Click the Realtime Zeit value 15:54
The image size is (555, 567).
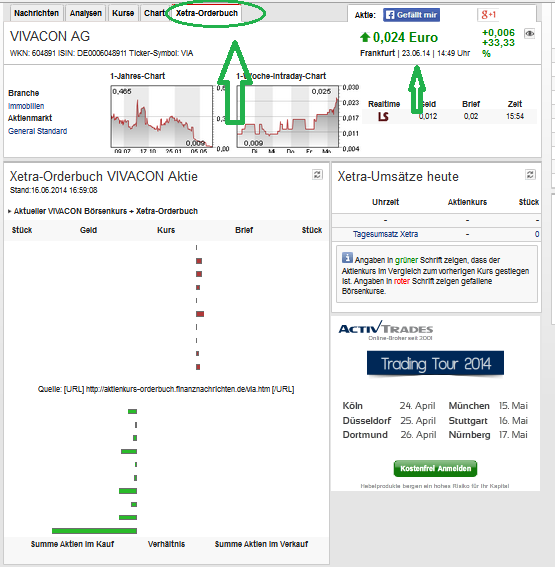[x=515, y=116]
